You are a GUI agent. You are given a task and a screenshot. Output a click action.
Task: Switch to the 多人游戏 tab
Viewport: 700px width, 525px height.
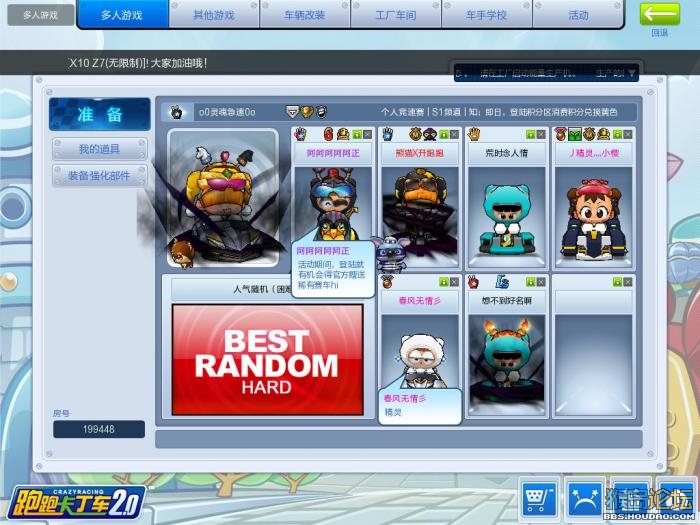point(121,15)
